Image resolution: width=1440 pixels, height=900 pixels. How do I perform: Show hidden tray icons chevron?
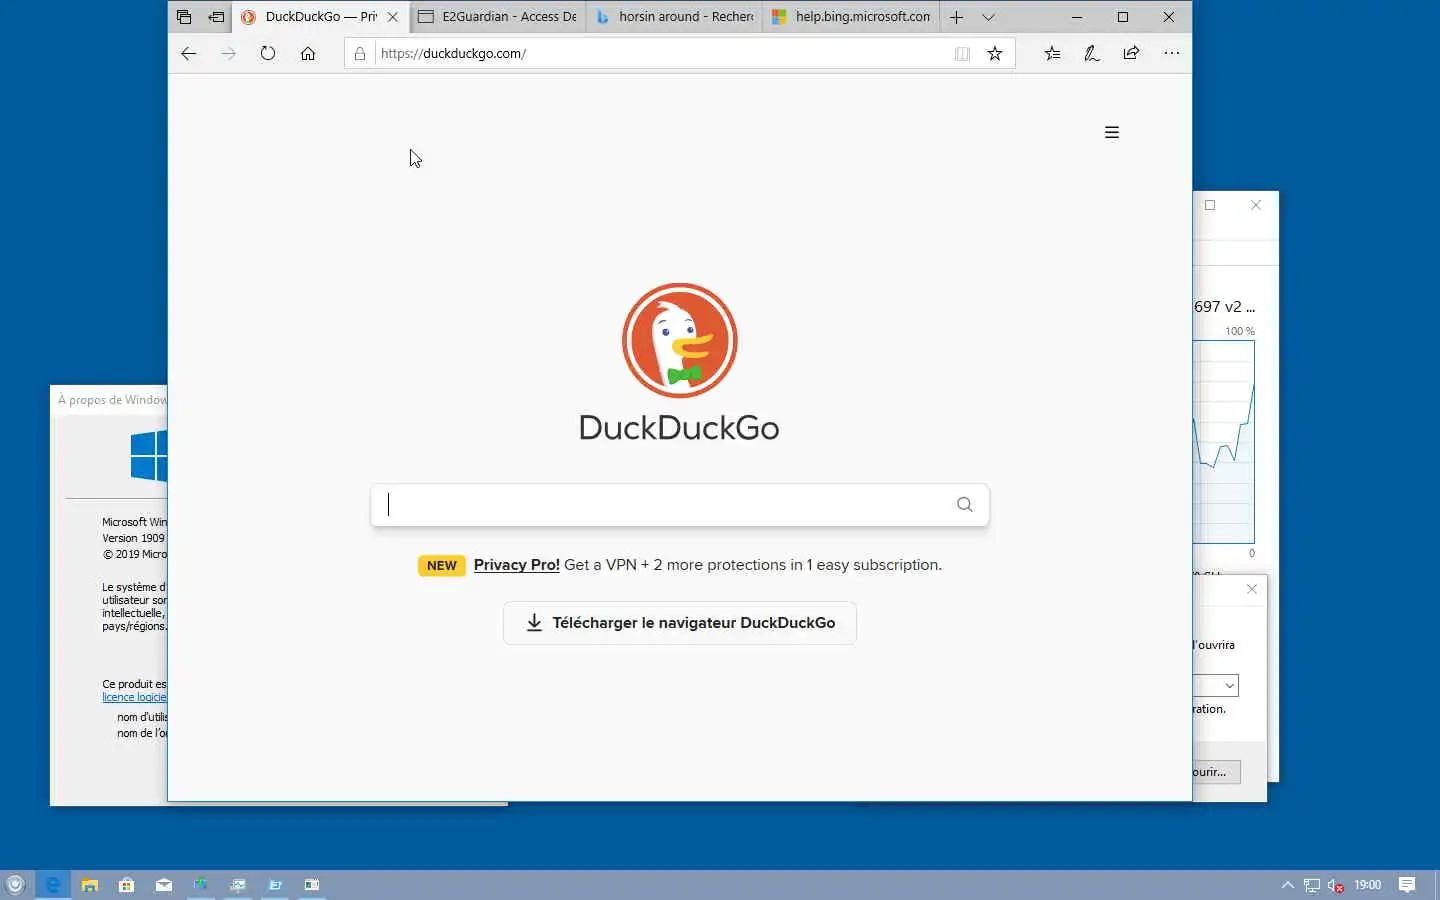coord(1288,885)
